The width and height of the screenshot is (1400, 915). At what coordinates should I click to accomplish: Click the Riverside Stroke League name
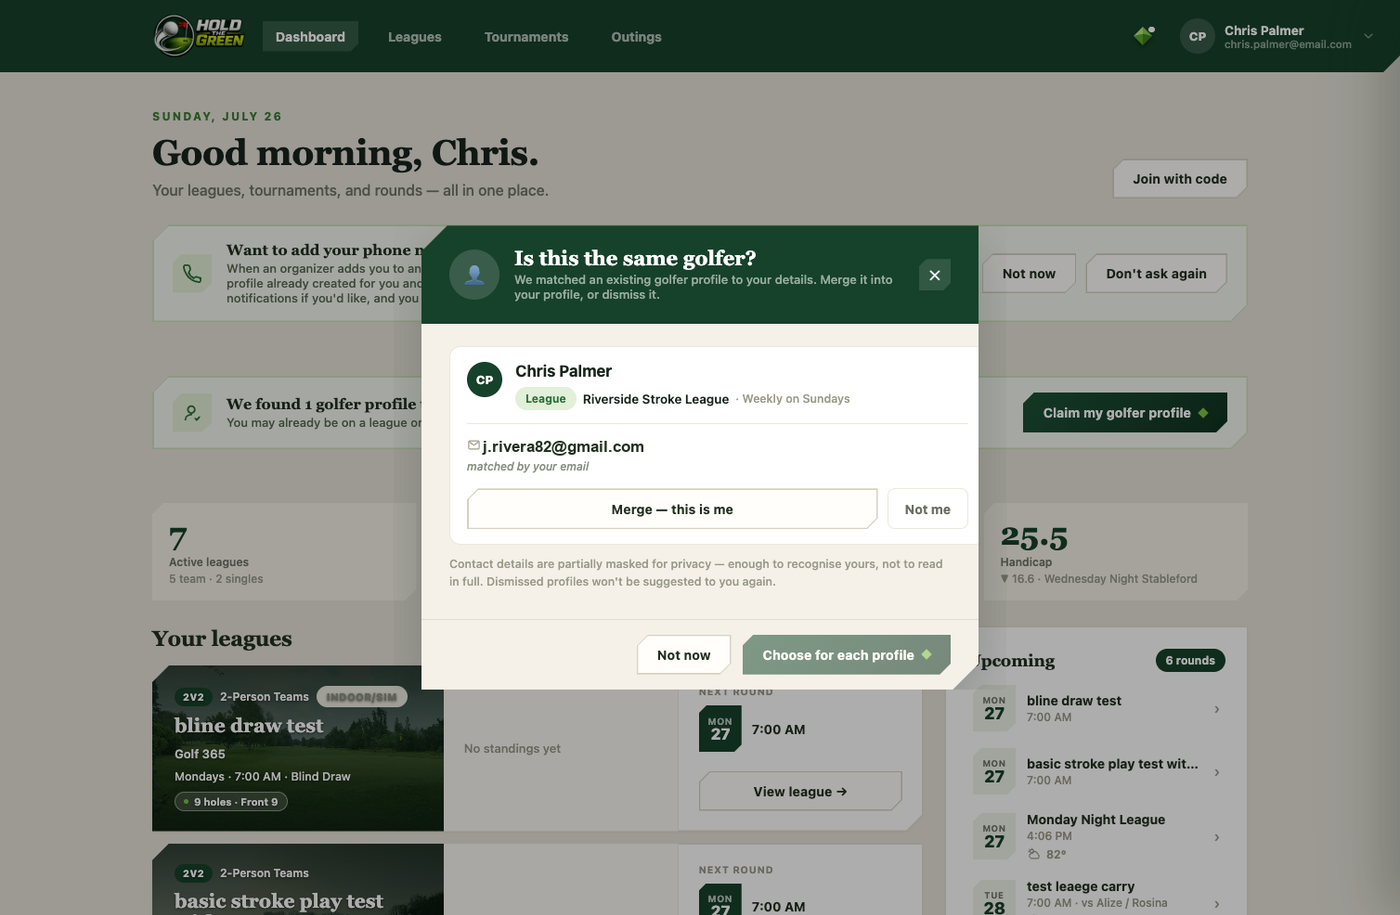[x=656, y=399]
